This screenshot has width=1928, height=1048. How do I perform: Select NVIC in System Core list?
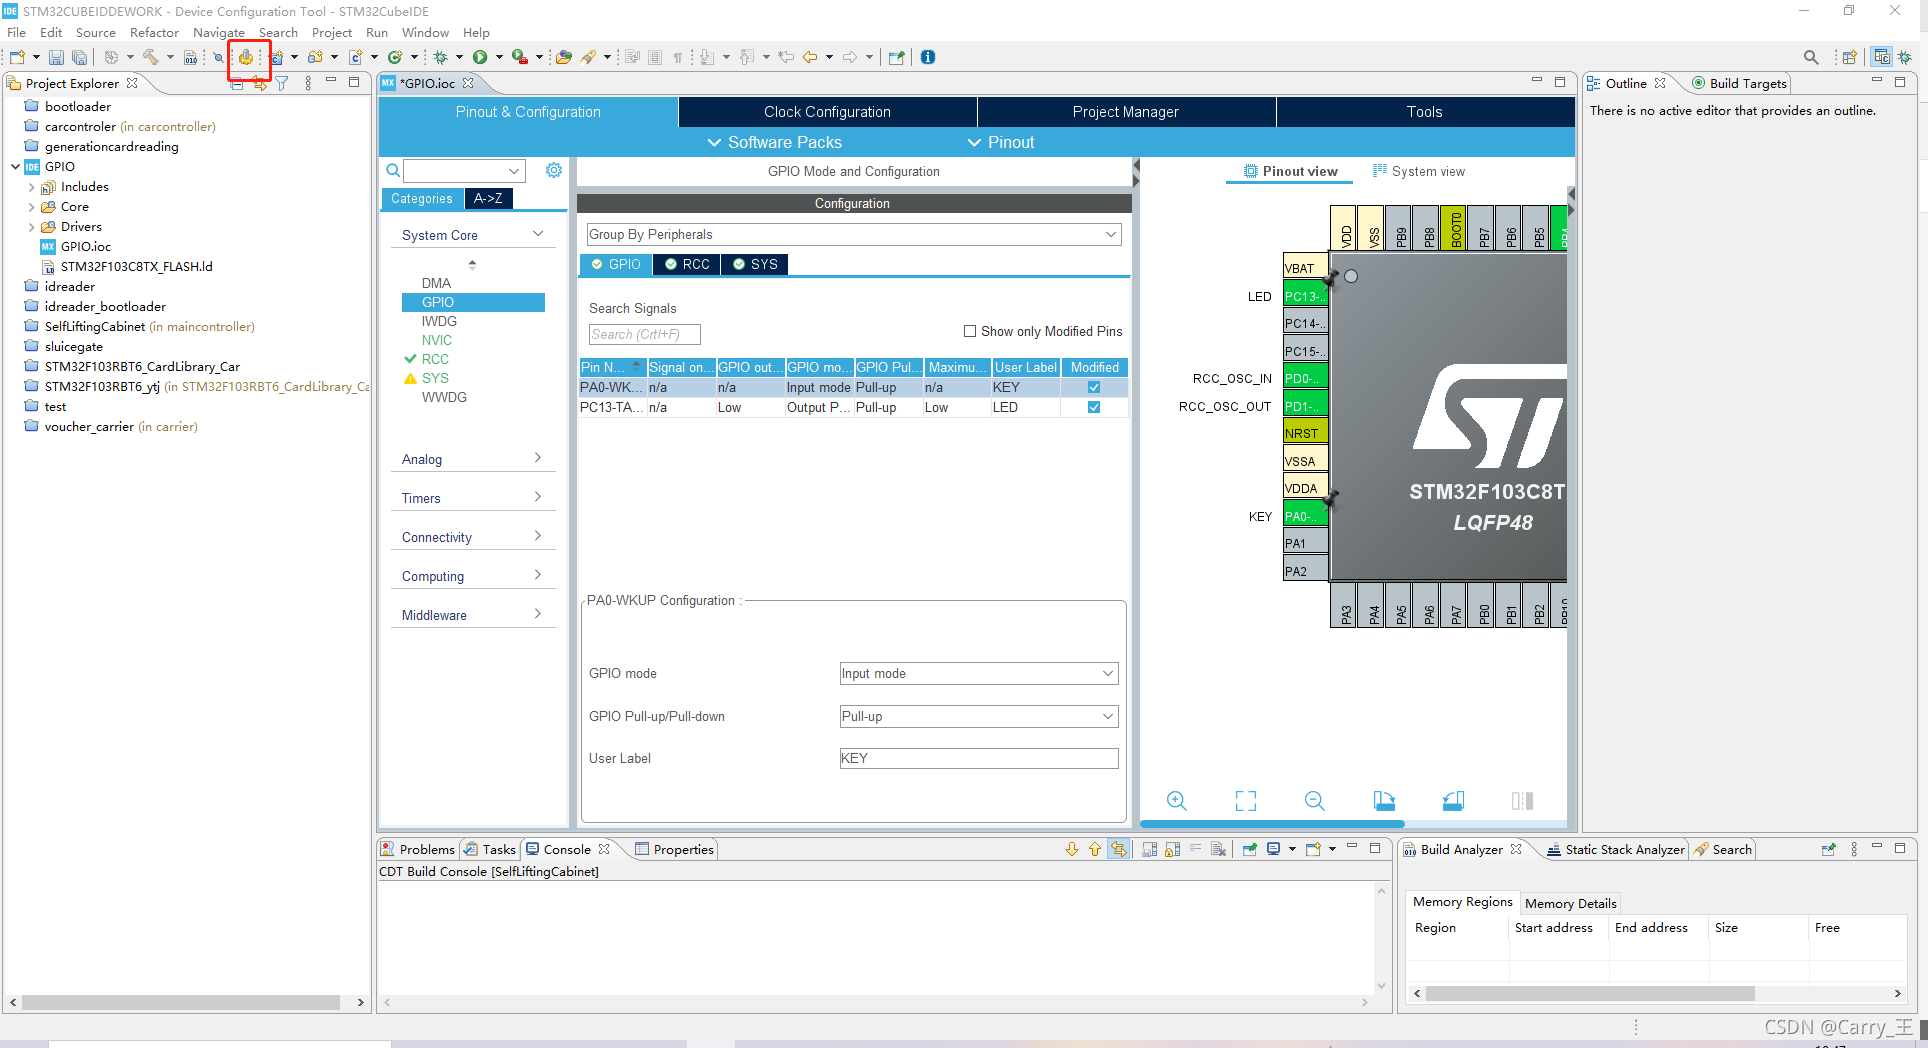(437, 340)
